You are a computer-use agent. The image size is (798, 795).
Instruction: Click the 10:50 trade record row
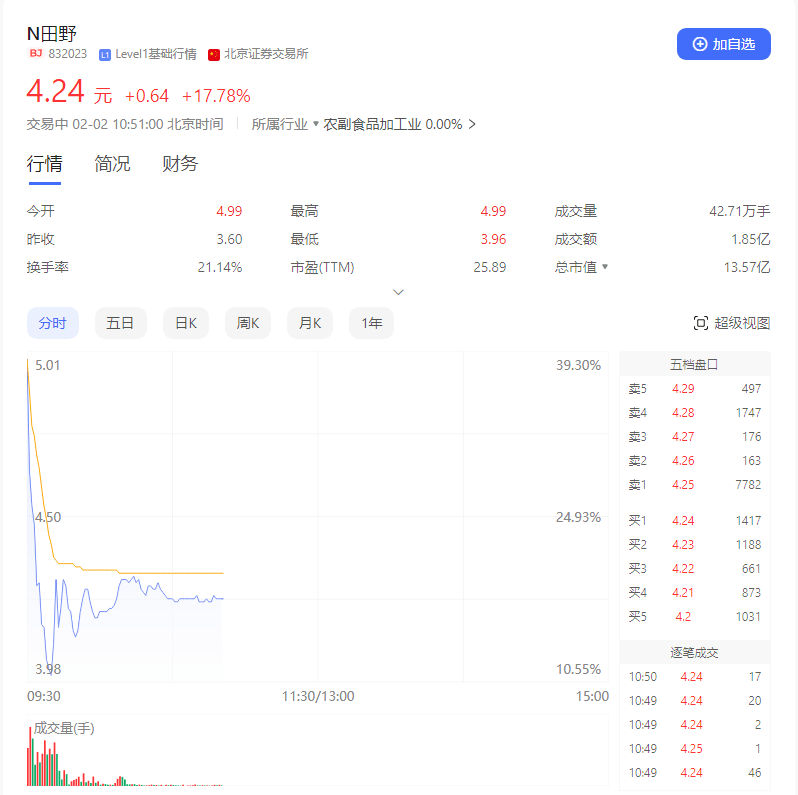click(x=695, y=677)
